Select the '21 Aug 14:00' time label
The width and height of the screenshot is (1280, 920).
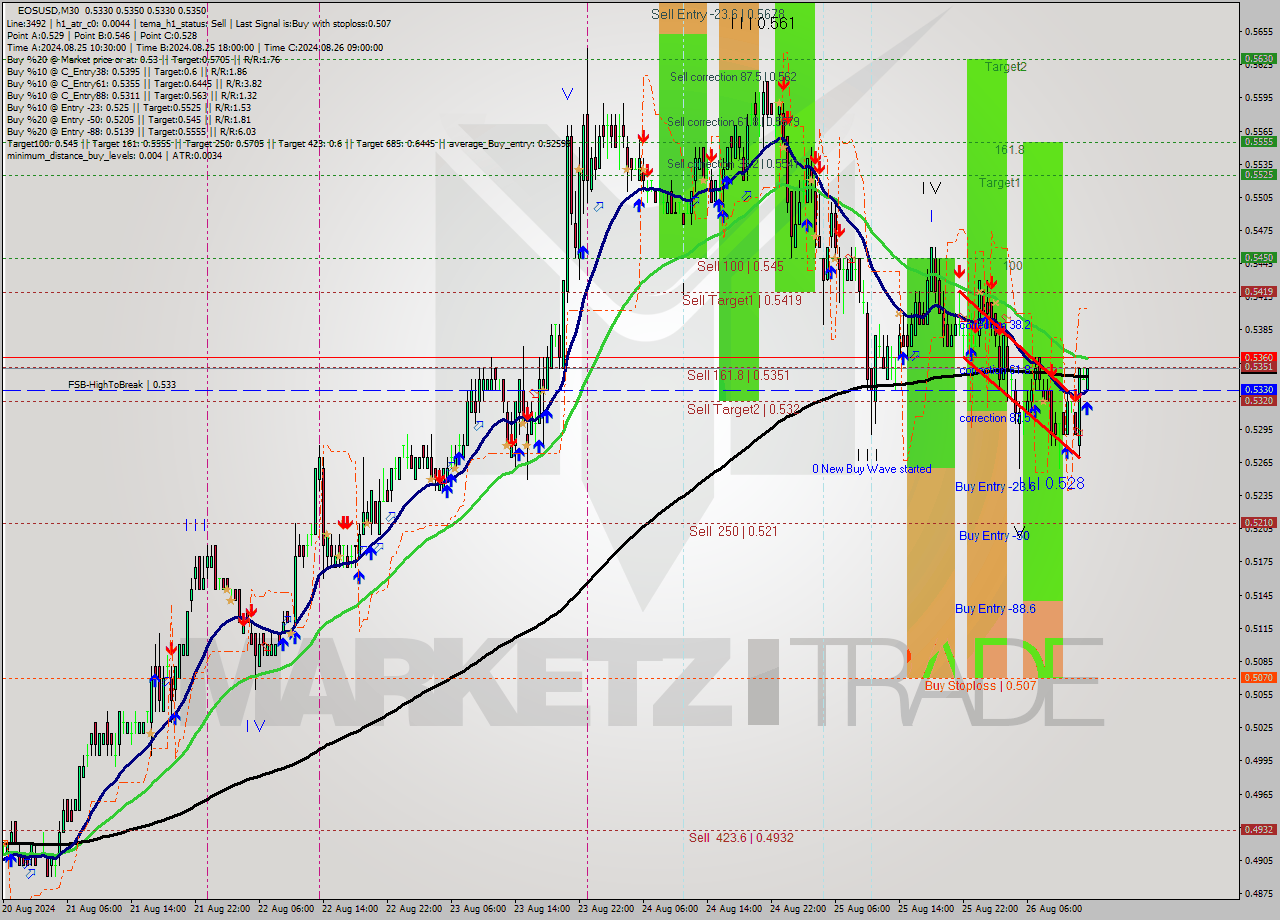click(158, 908)
